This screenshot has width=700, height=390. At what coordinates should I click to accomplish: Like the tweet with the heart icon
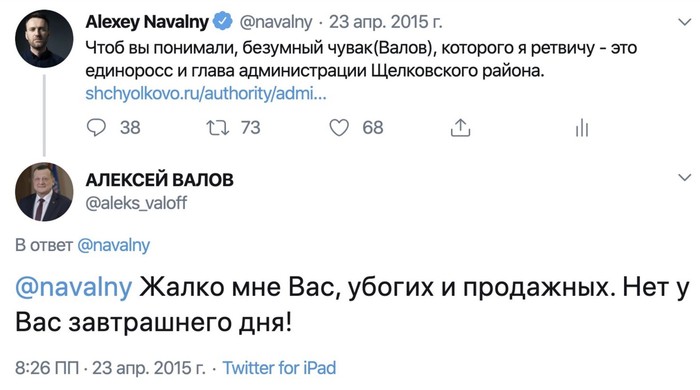(x=339, y=128)
